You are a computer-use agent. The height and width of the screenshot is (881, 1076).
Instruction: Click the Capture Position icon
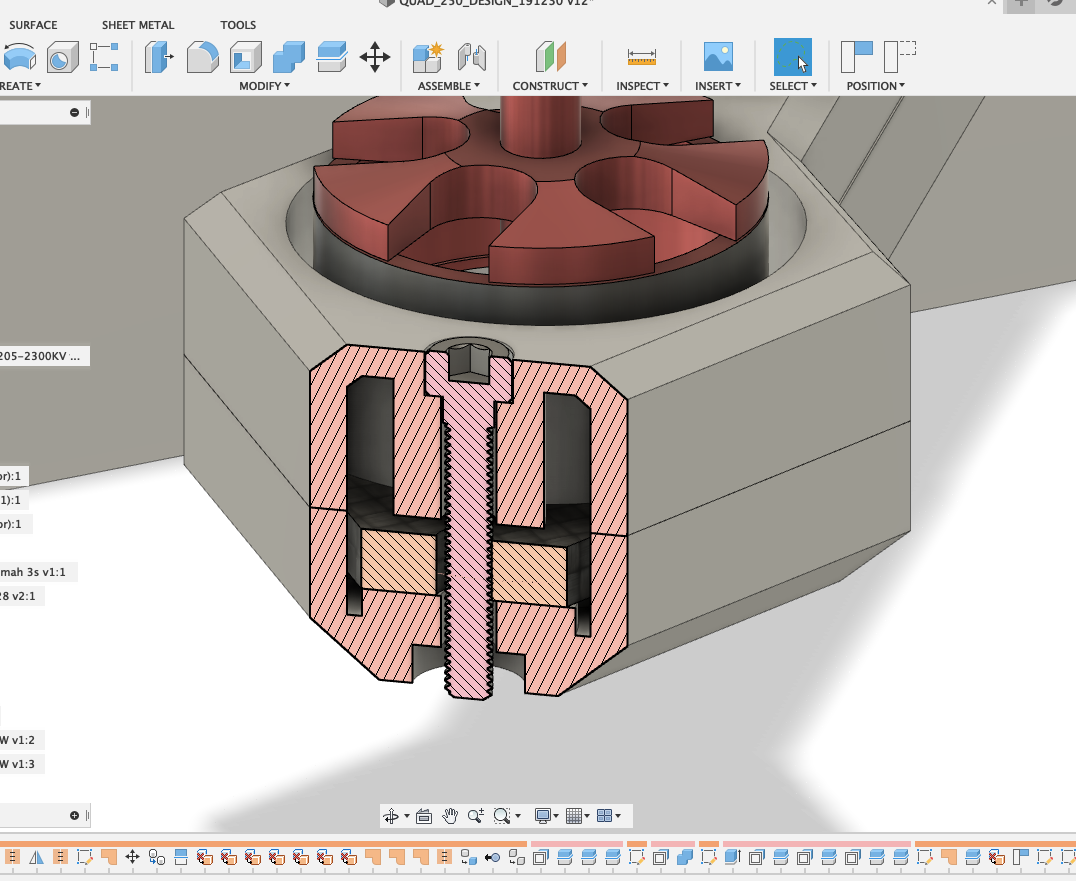pos(856,56)
